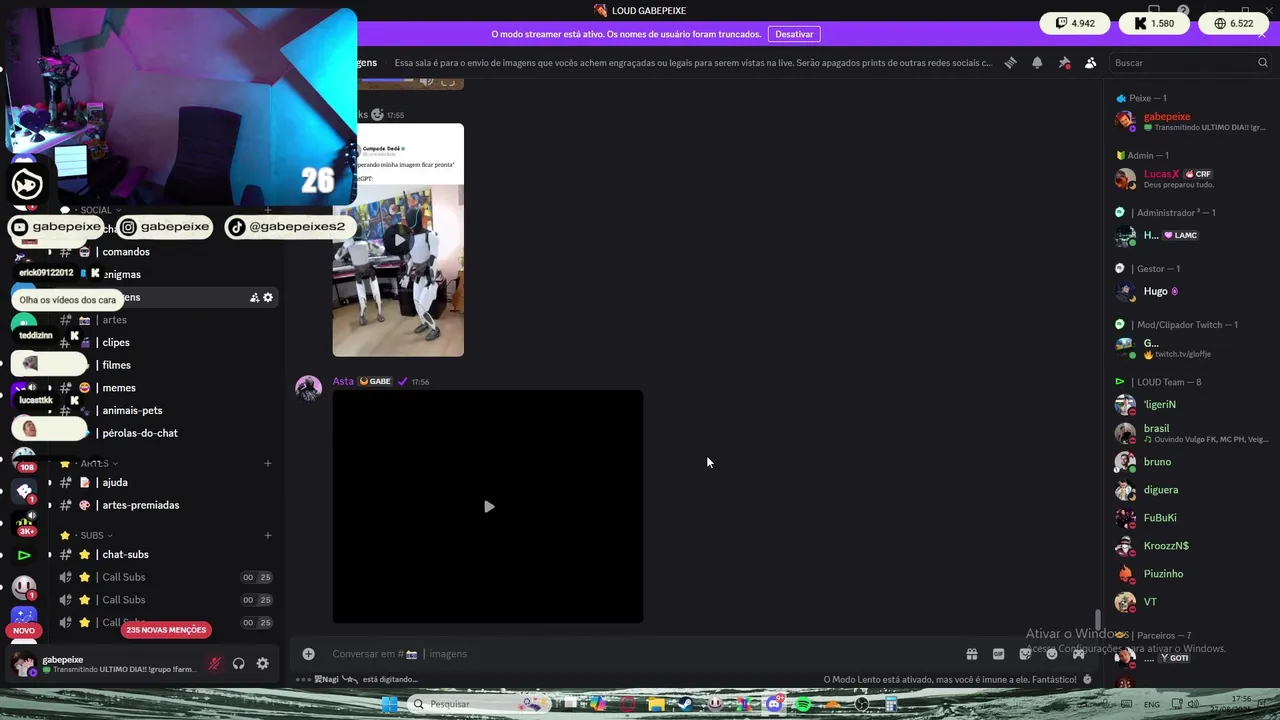1280x720 pixels.
Task: Open Discord icon on the taskbar
Action: (774, 704)
